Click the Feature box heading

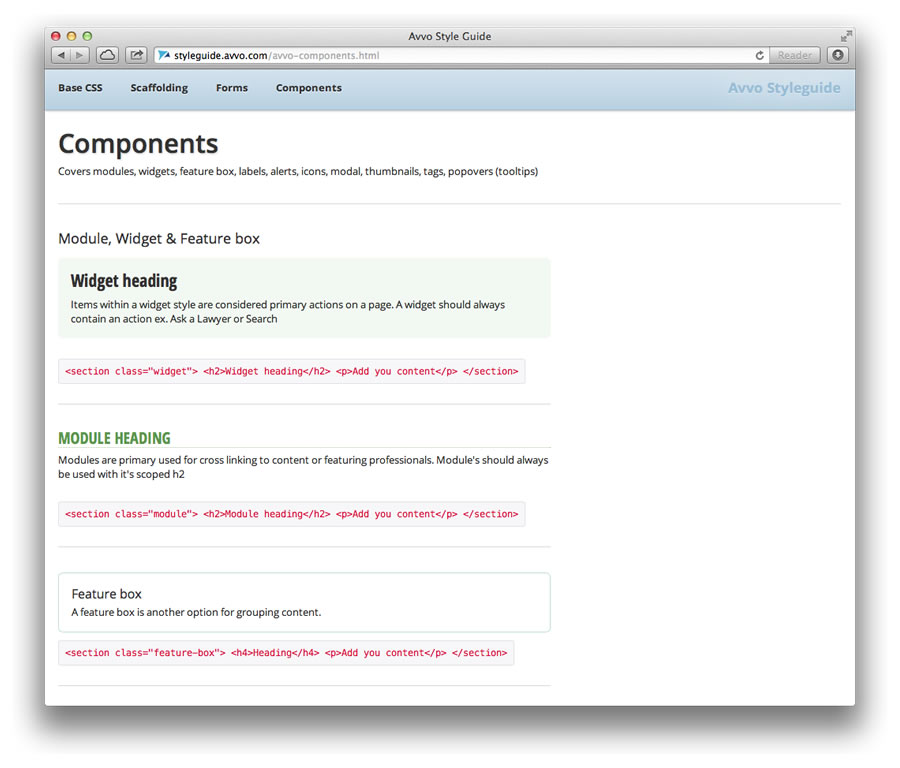[x=106, y=594]
